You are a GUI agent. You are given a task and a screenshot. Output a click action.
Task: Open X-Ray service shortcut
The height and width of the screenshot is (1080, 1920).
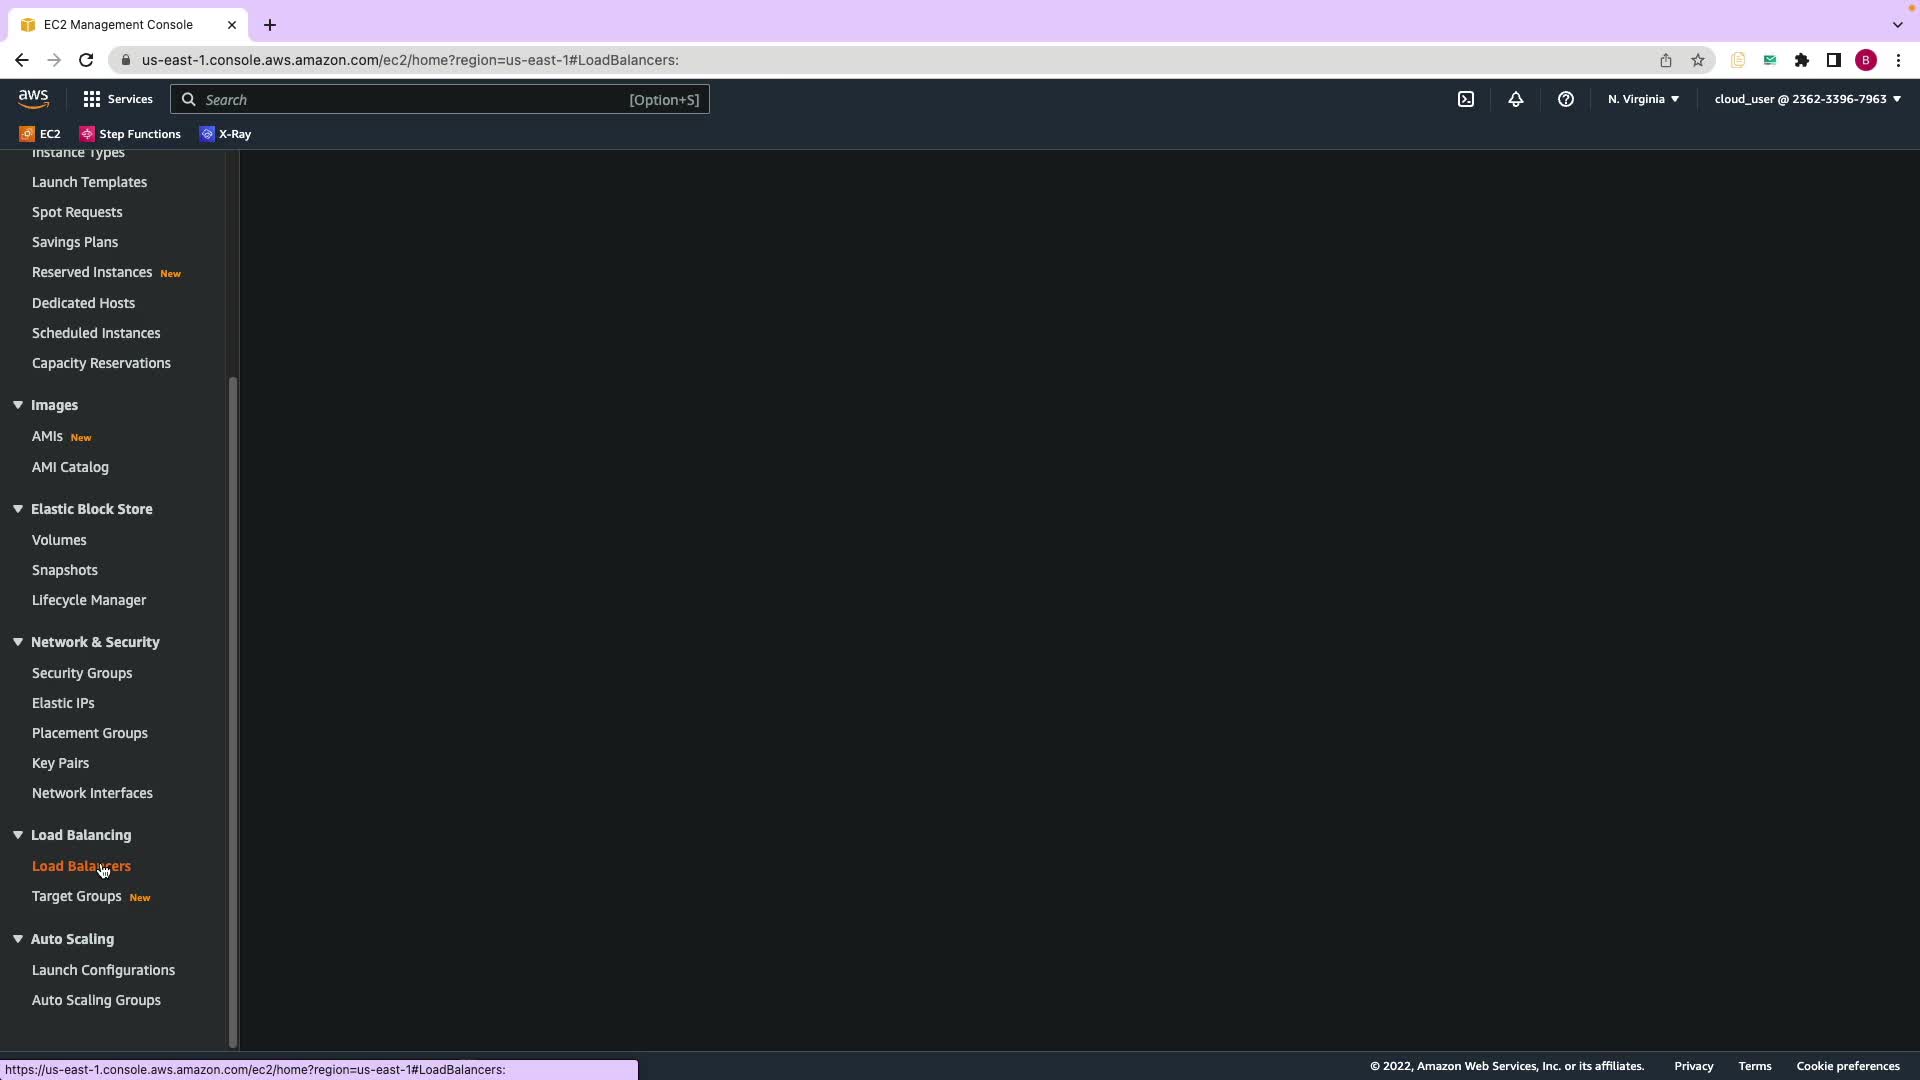[x=226, y=134]
